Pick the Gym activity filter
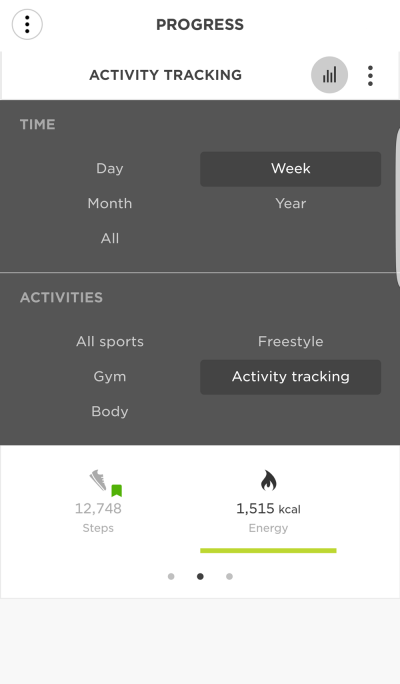Viewport: 400px width, 684px height. point(110,376)
